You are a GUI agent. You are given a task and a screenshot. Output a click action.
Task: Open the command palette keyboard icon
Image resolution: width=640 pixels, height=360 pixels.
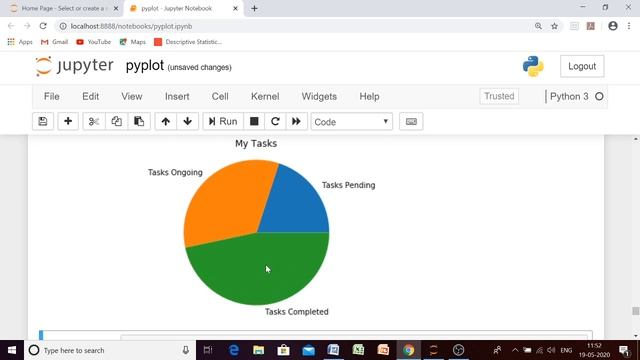[411, 121]
